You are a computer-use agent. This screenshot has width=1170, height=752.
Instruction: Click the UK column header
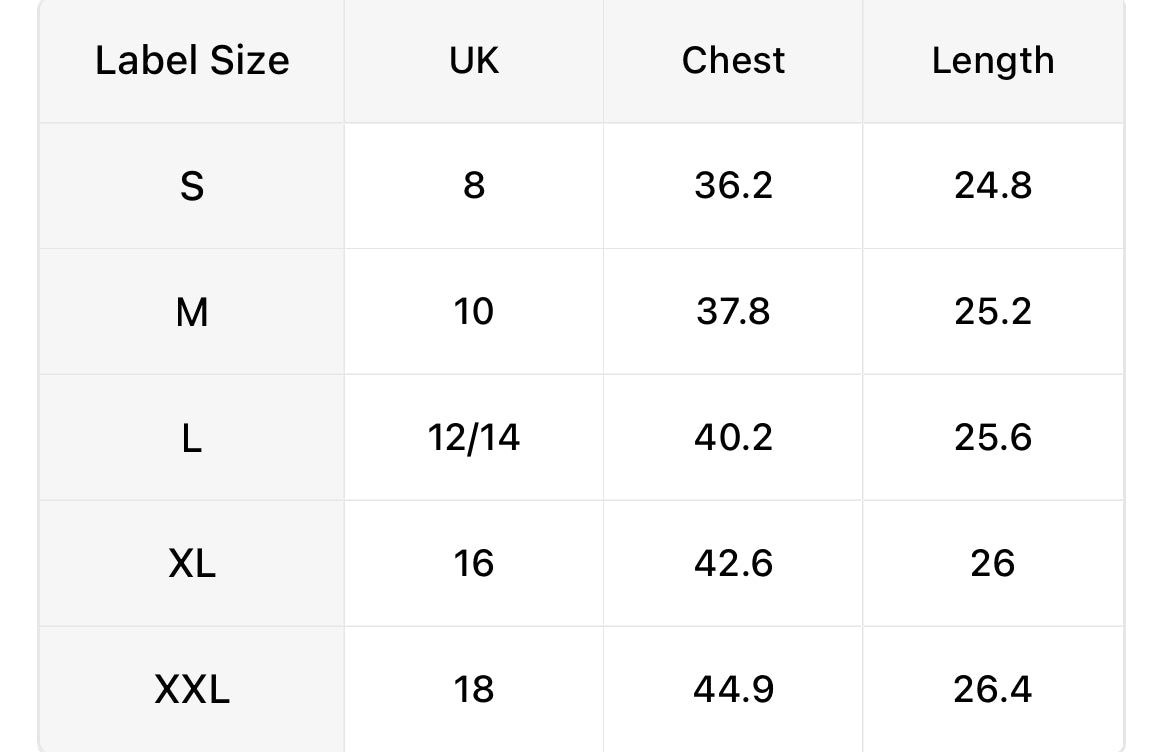point(474,60)
